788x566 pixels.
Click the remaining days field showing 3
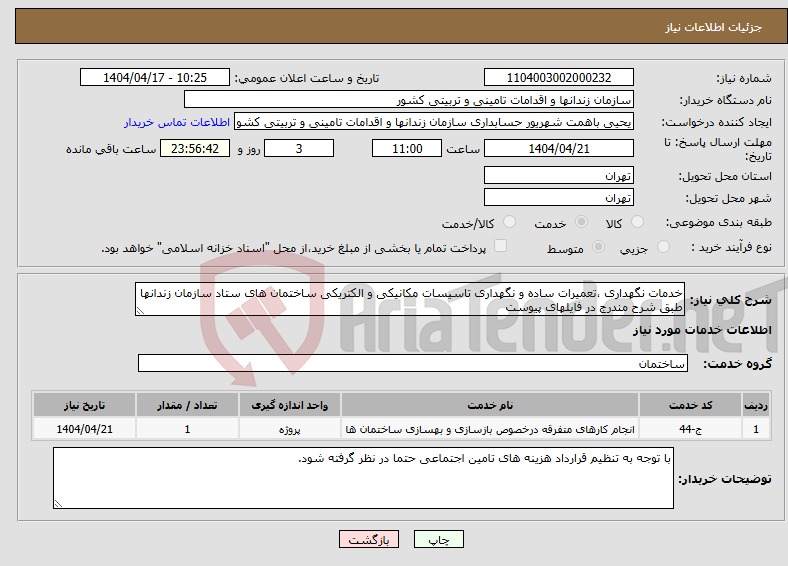299,148
